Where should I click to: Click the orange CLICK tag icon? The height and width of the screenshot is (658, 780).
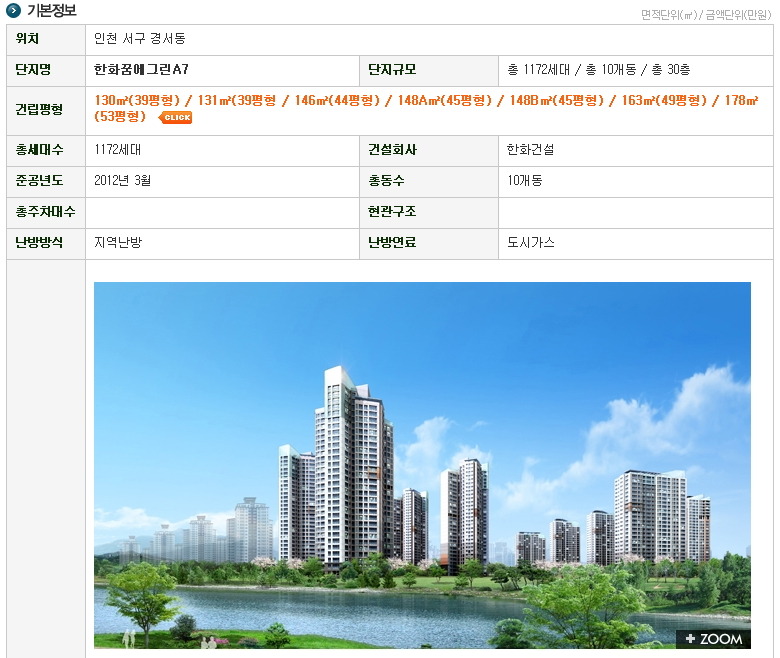pos(175,117)
